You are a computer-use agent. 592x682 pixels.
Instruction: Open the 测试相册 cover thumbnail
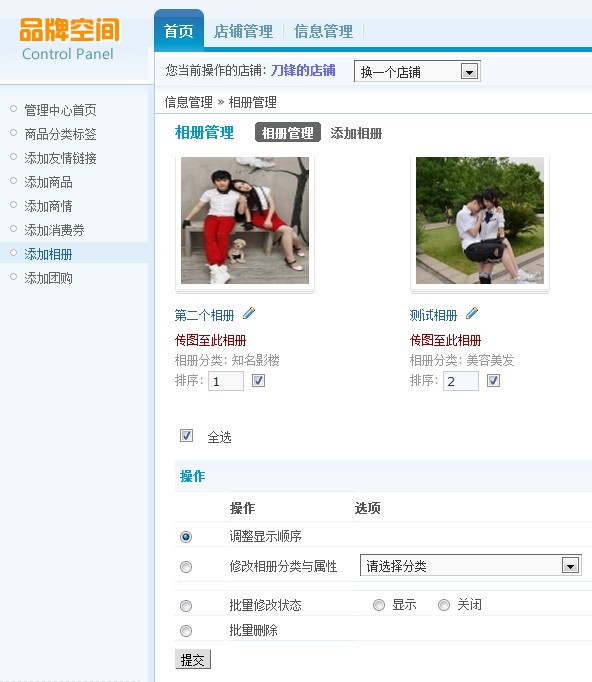(x=480, y=221)
